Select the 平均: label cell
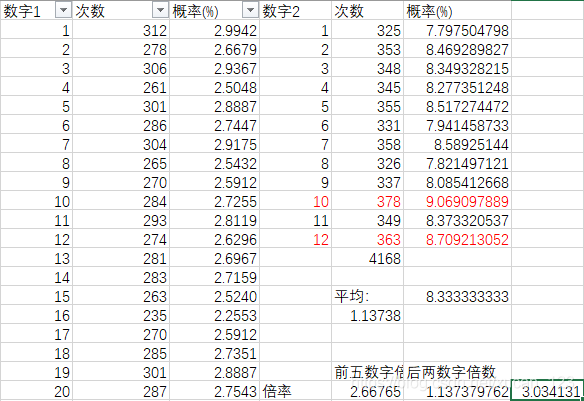Screen dimensions: 584x401 (367, 296)
